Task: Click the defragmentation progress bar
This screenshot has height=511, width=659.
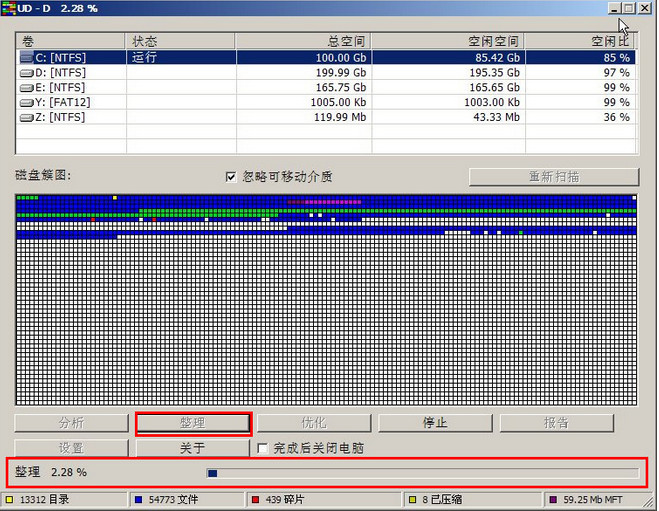Action: [x=422, y=473]
